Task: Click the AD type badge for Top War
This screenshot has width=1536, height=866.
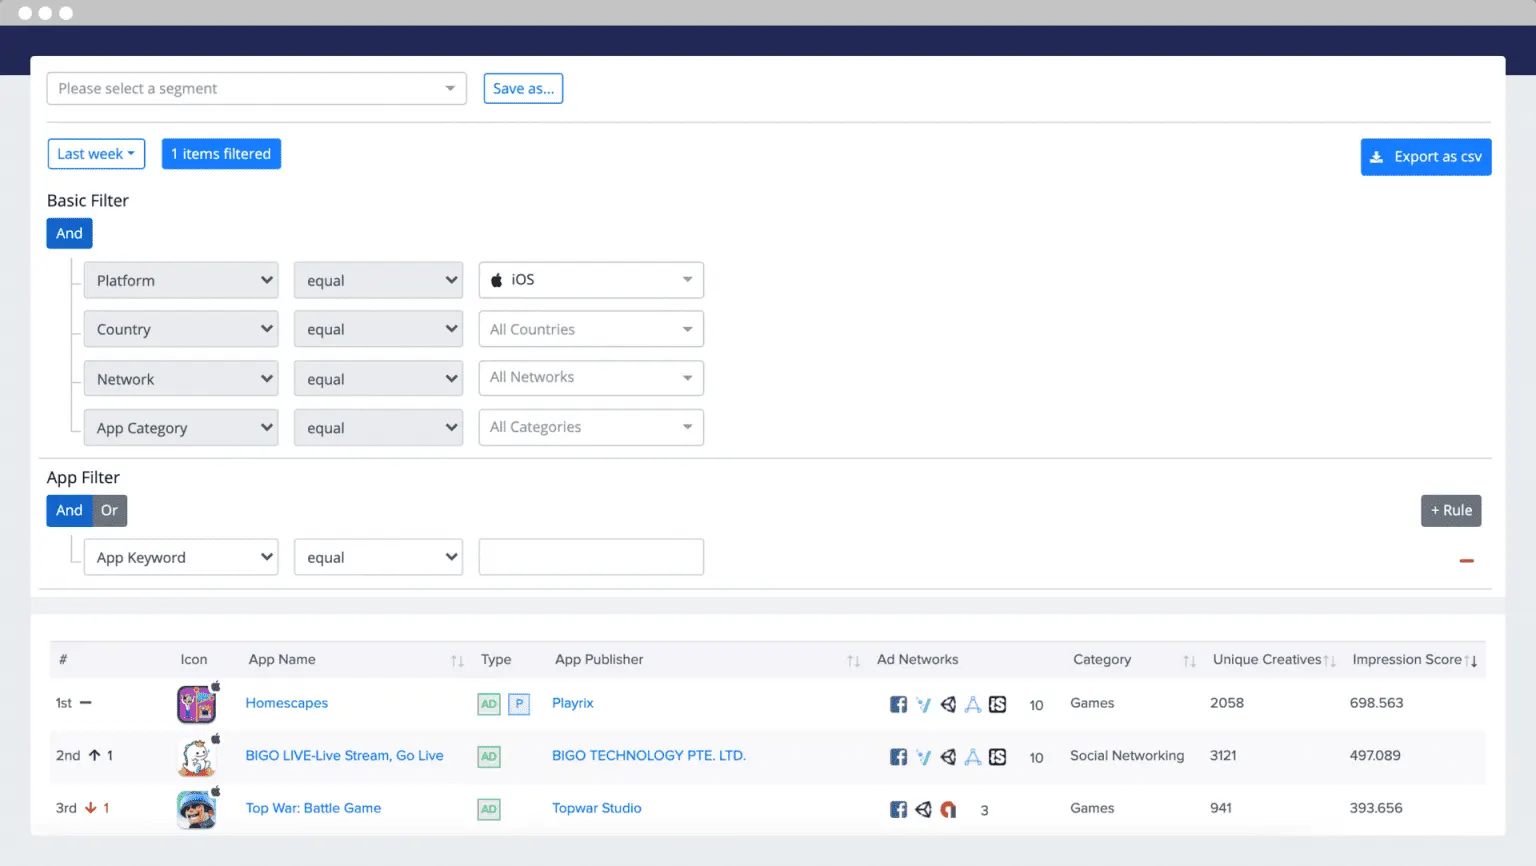Action: pos(489,809)
